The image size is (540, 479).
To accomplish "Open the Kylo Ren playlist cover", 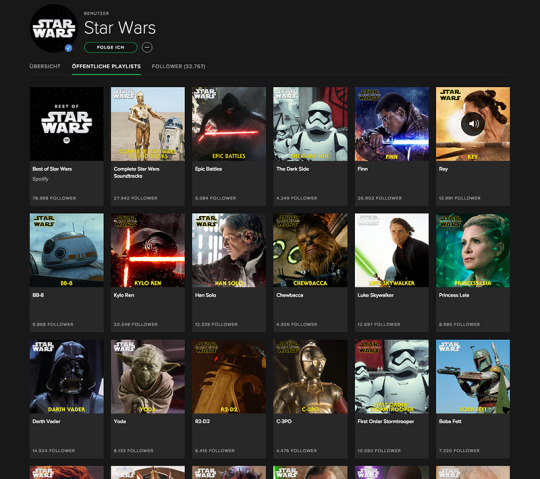I will pos(148,250).
